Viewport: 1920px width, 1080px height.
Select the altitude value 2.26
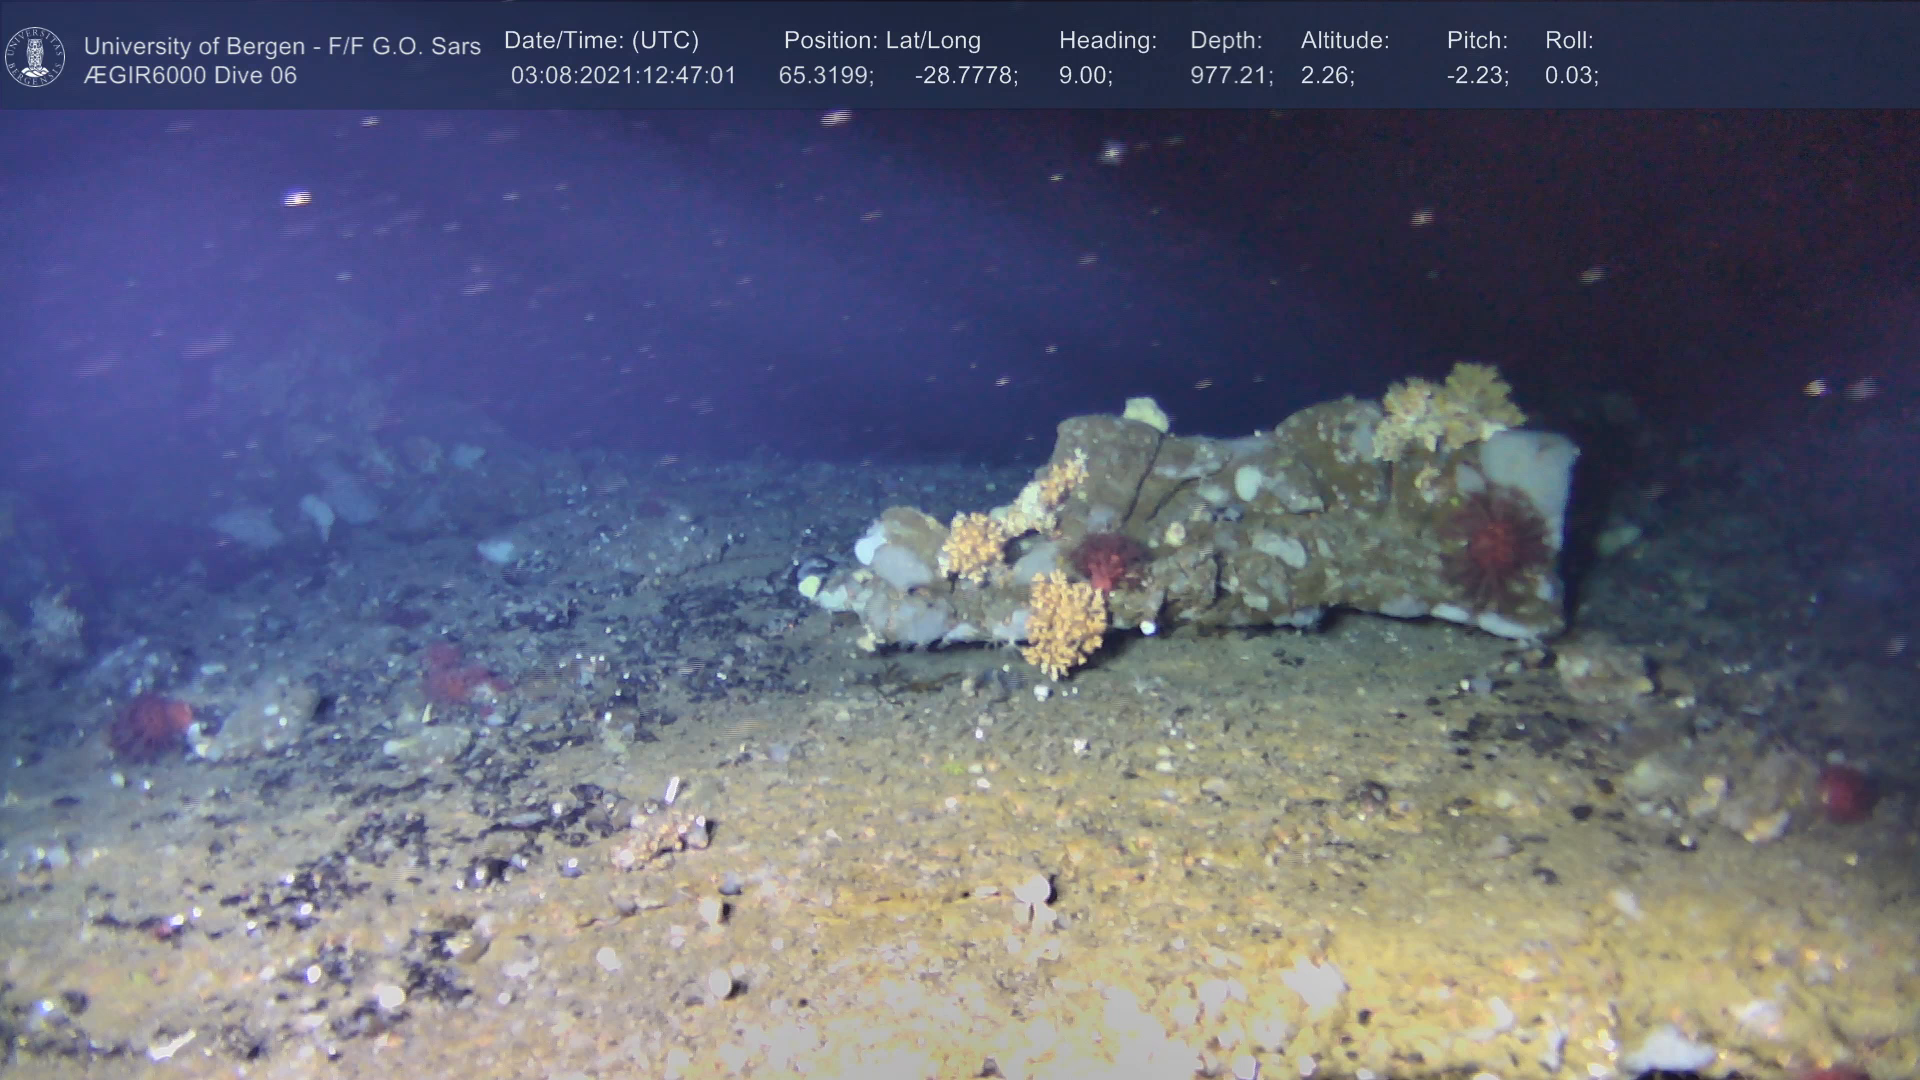point(1327,76)
